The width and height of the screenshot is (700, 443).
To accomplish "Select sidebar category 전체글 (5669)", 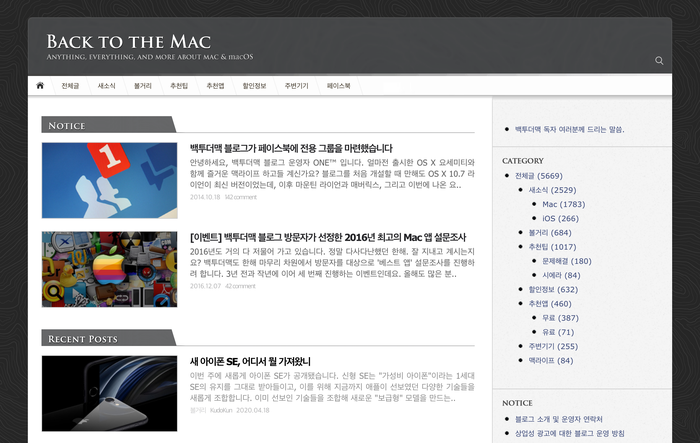I will [539, 176].
